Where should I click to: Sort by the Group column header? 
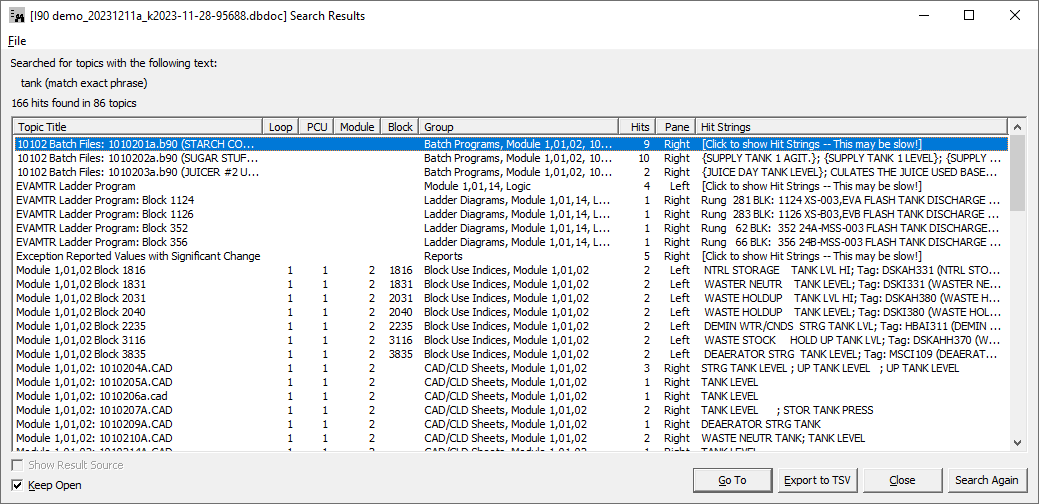pyautogui.click(x=519, y=126)
